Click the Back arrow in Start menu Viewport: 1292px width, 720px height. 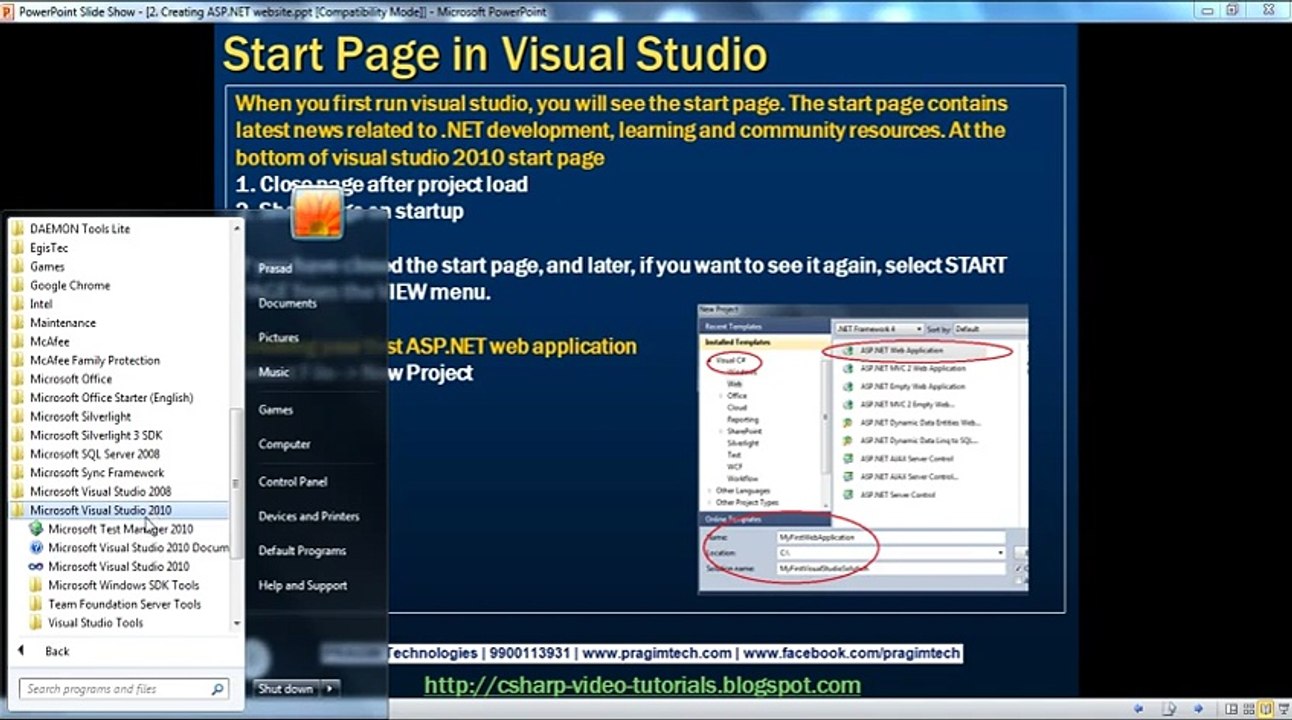click(21, 651)
